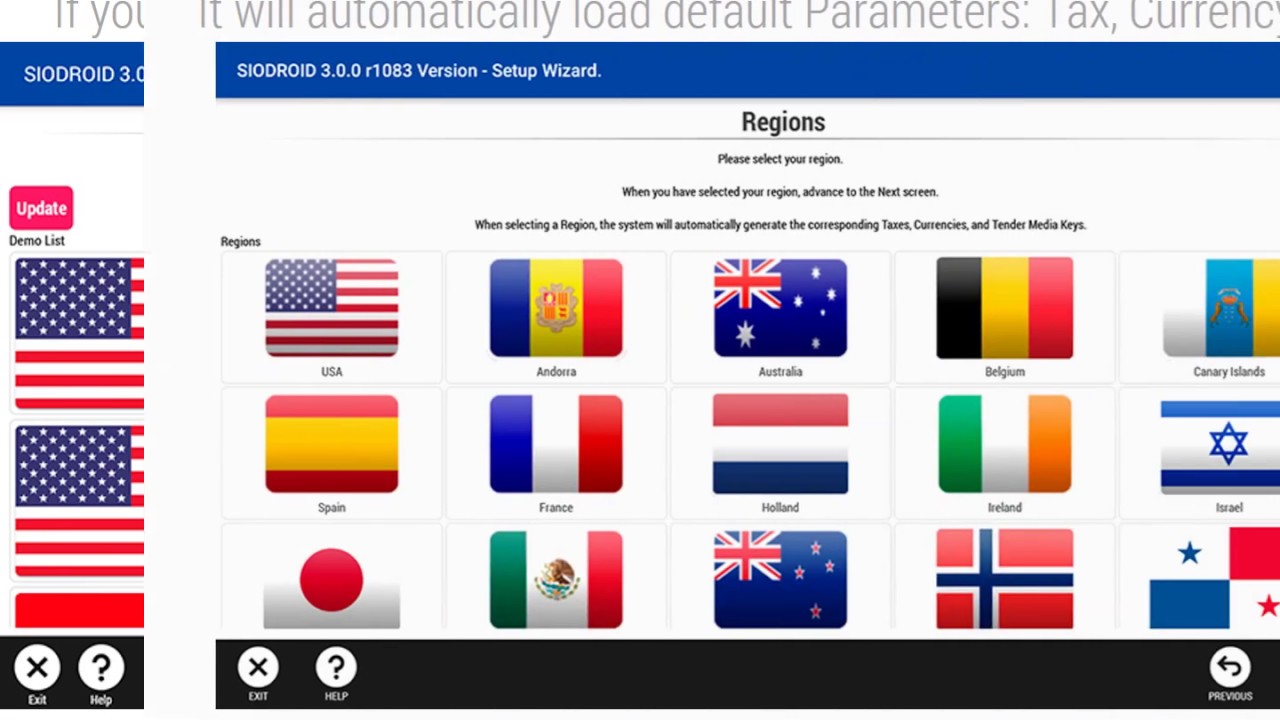The height and width of the screenshot is (720, 1280).
Task: Click the 'France' label text
Action: [556, 508]
